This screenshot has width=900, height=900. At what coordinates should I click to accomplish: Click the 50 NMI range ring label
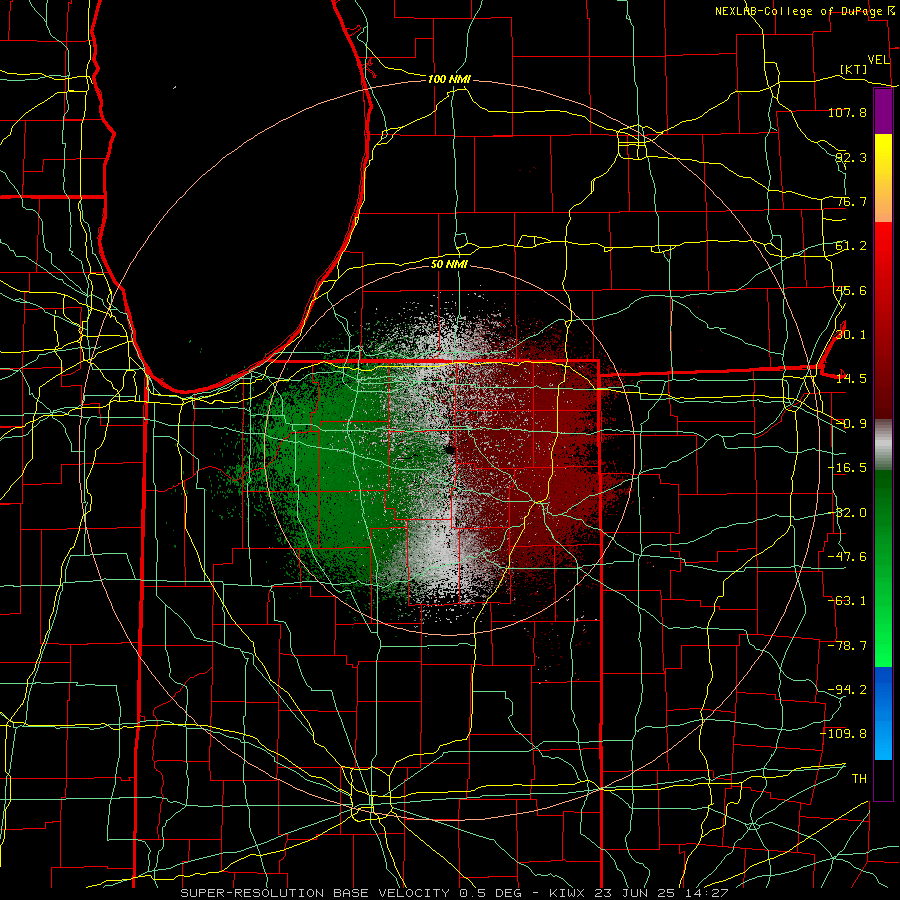point(449,264)
